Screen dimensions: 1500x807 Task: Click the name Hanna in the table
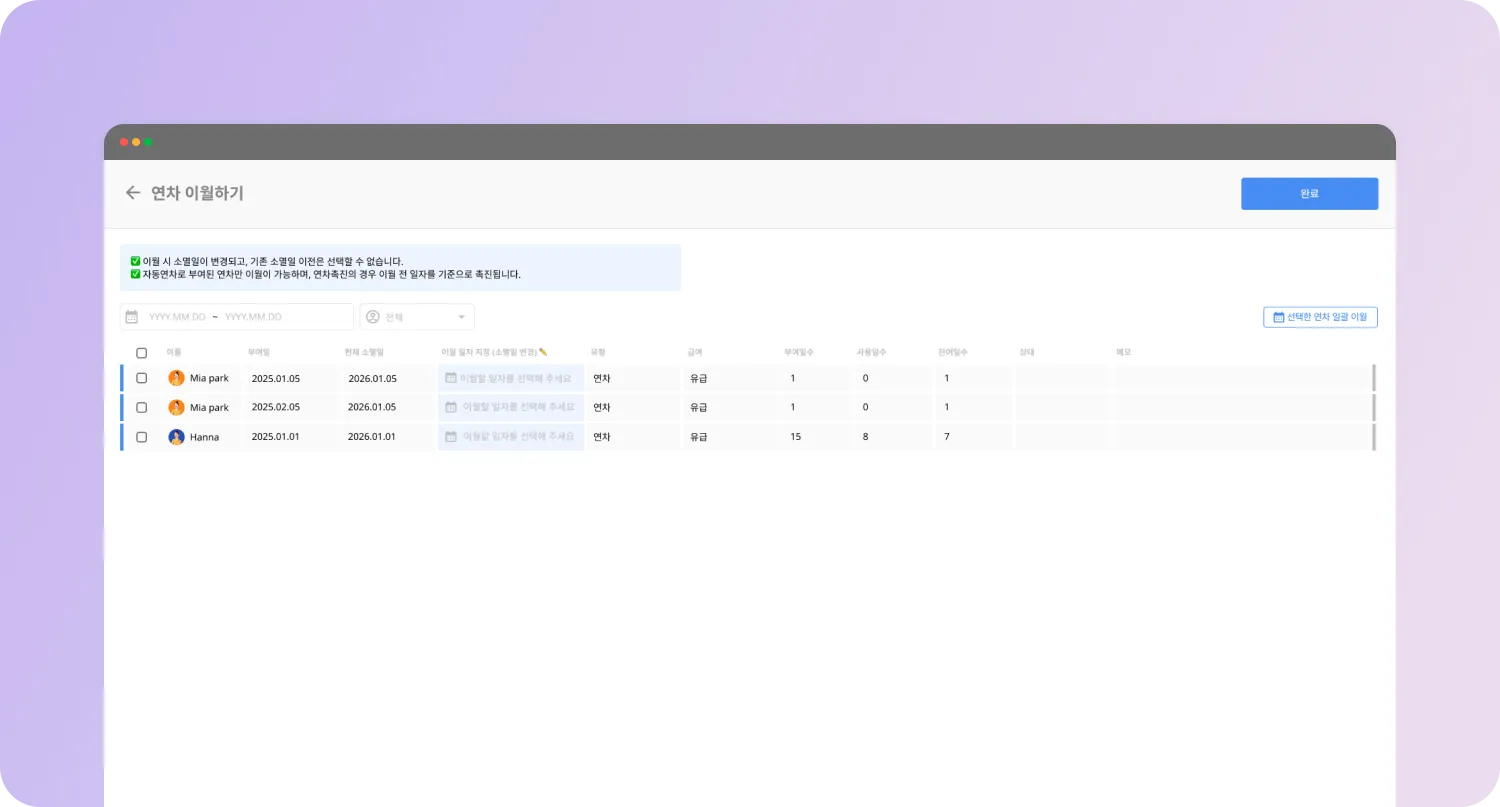[x=204, y=437]
